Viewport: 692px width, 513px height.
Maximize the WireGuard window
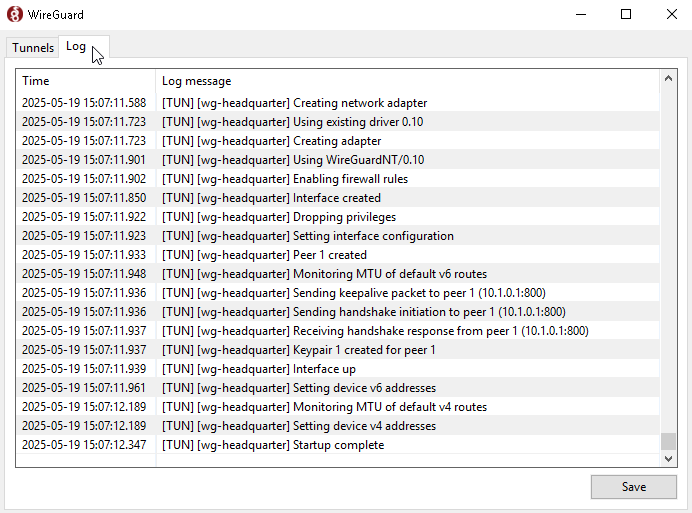(626, 15)
